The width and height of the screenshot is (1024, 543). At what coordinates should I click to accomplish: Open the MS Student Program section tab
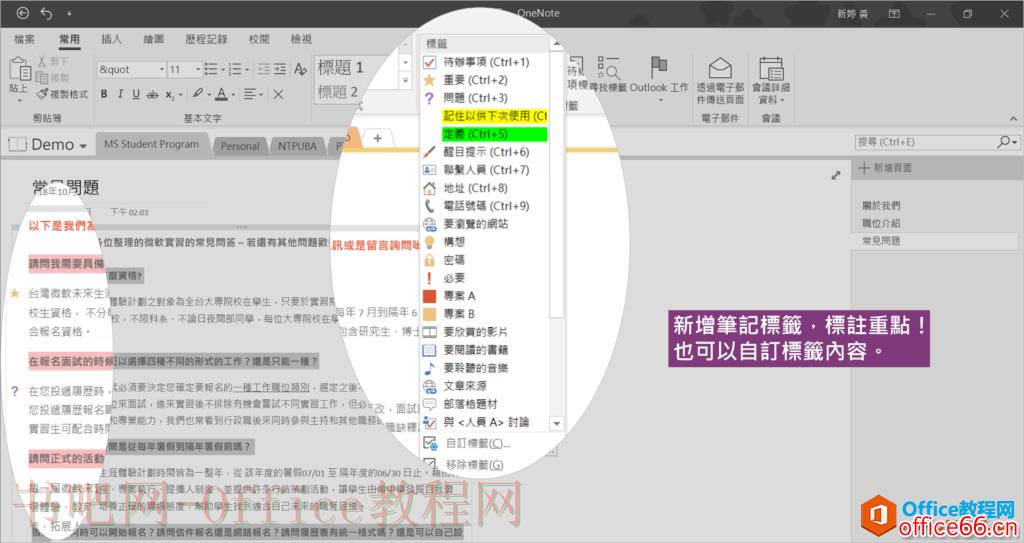tap(152, 144)
